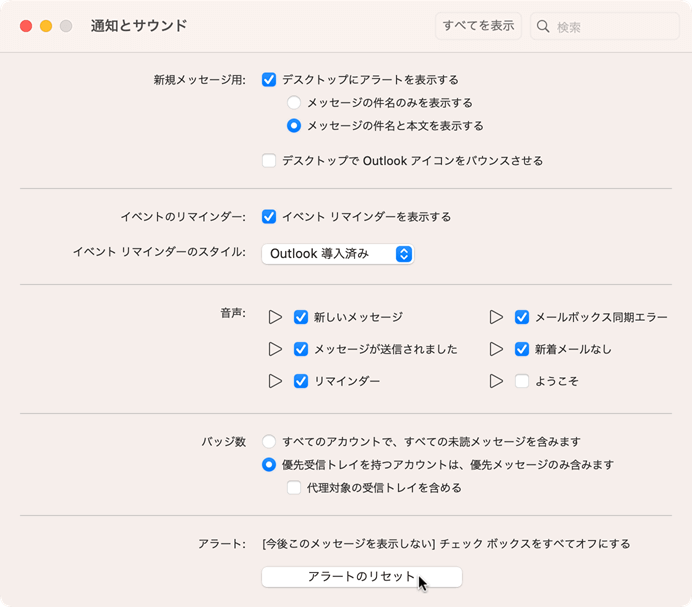Click into the 検索 field
This screenshot has height=607, width=692.
[610, 27]
